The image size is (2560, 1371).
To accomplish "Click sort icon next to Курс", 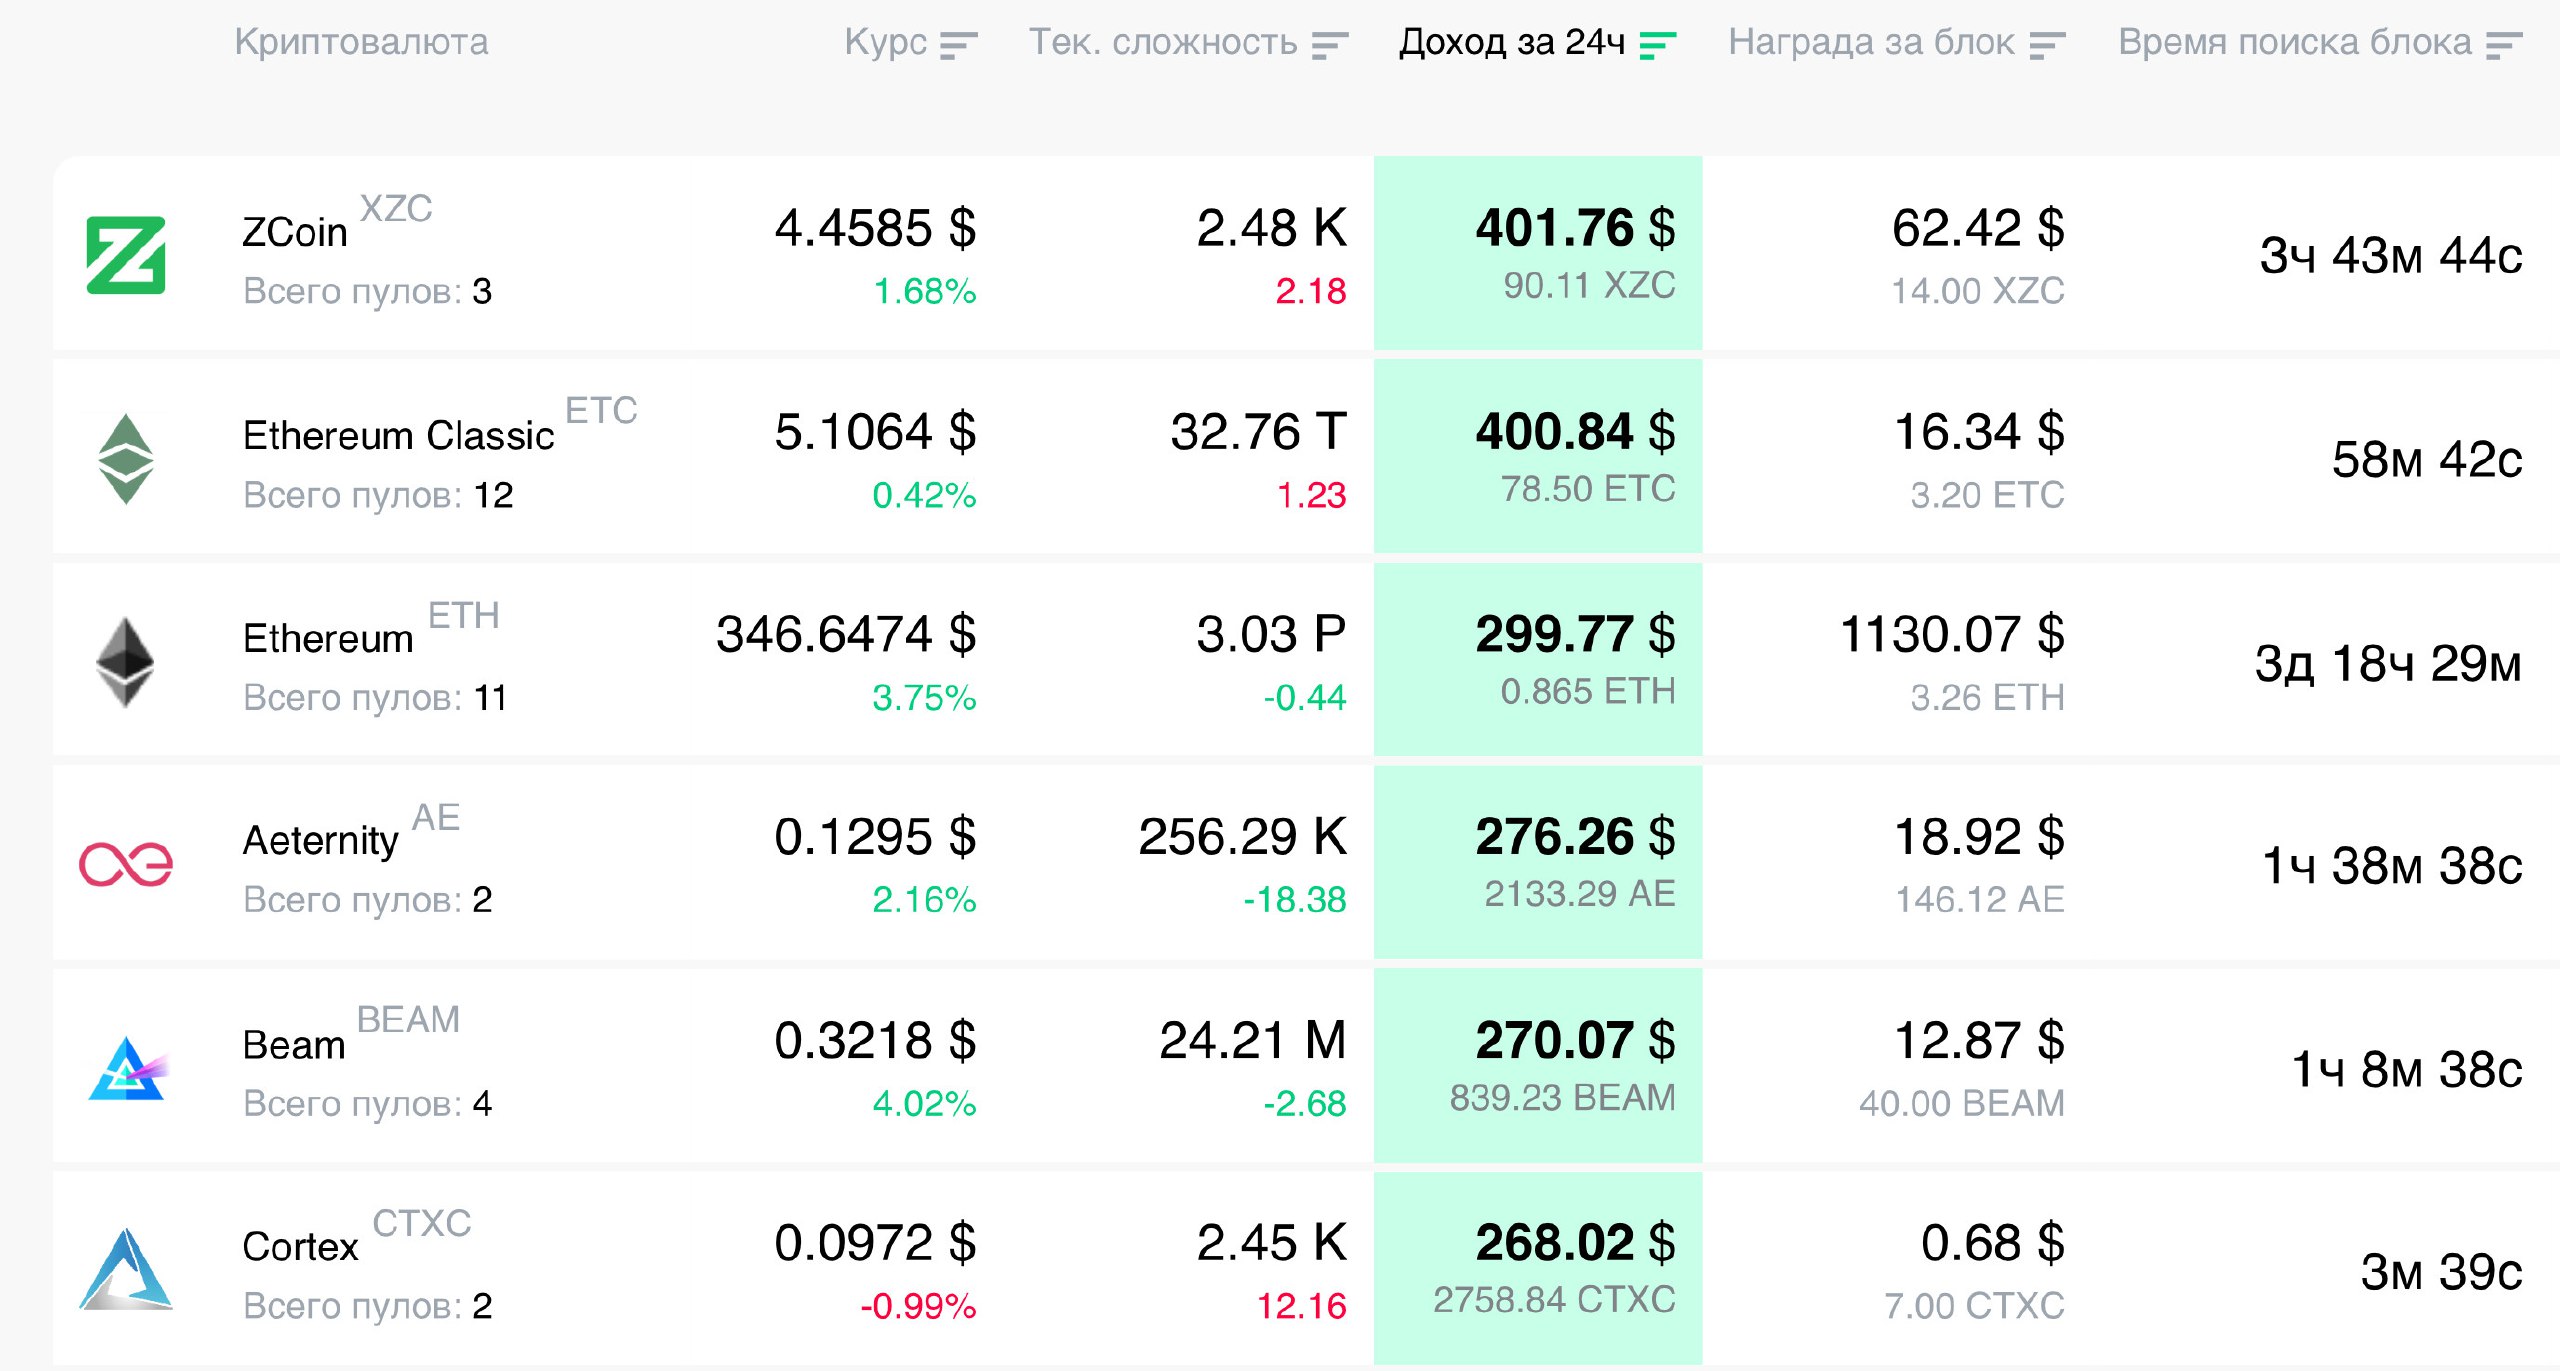I will [x=958, y=45].
